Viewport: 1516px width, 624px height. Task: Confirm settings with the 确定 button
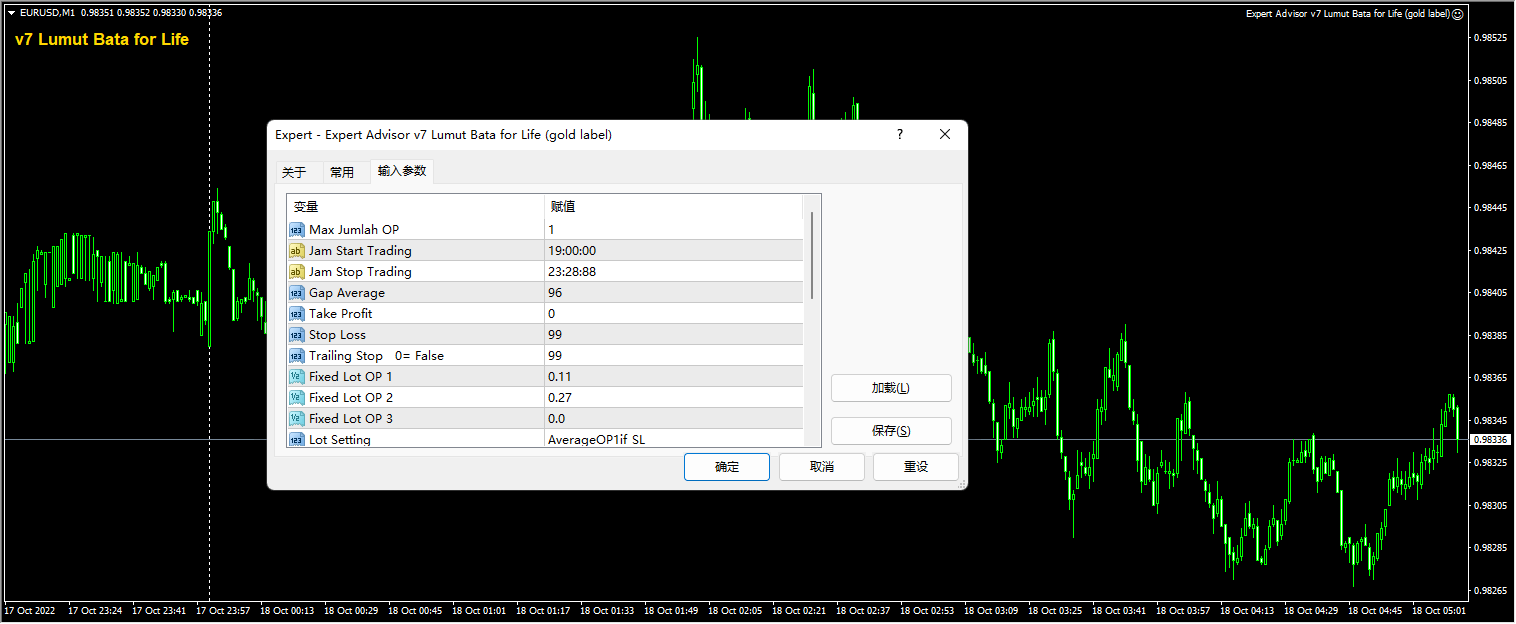click(726, 466)
